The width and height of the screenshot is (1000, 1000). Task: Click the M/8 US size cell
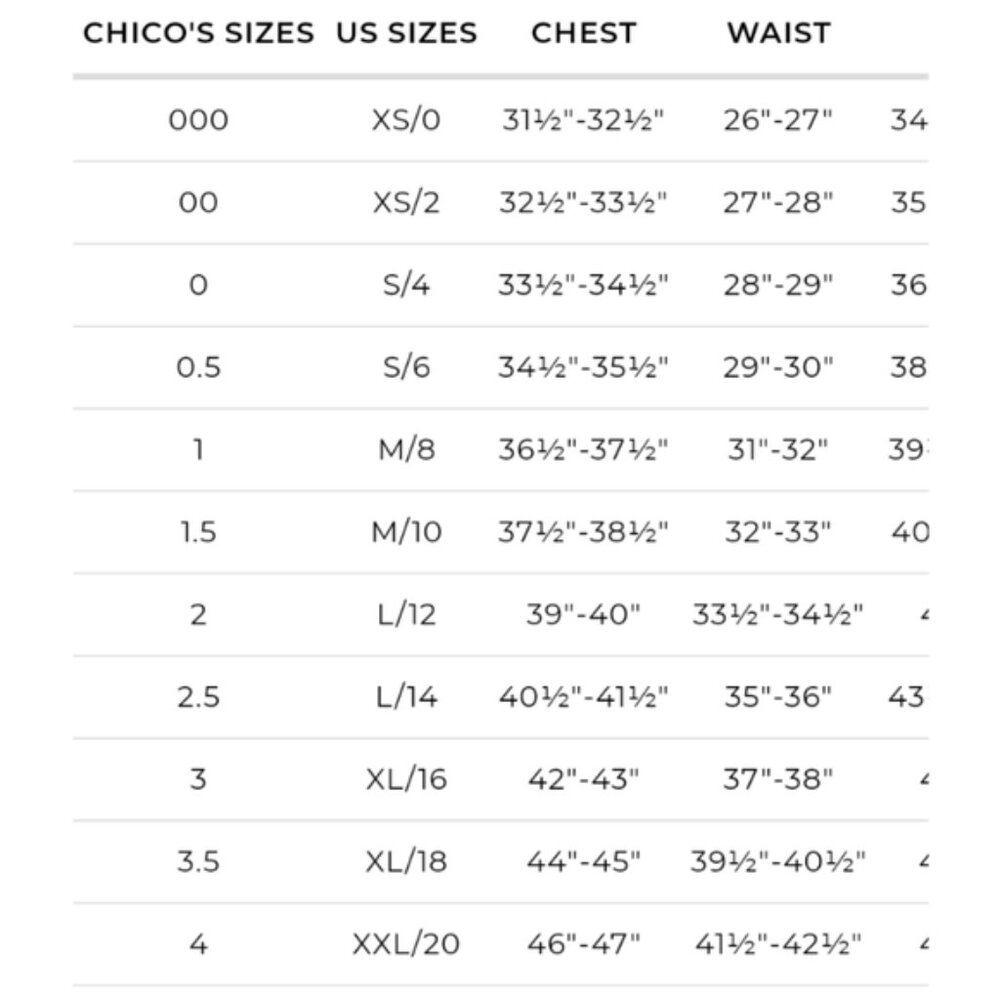pos(406,450)
